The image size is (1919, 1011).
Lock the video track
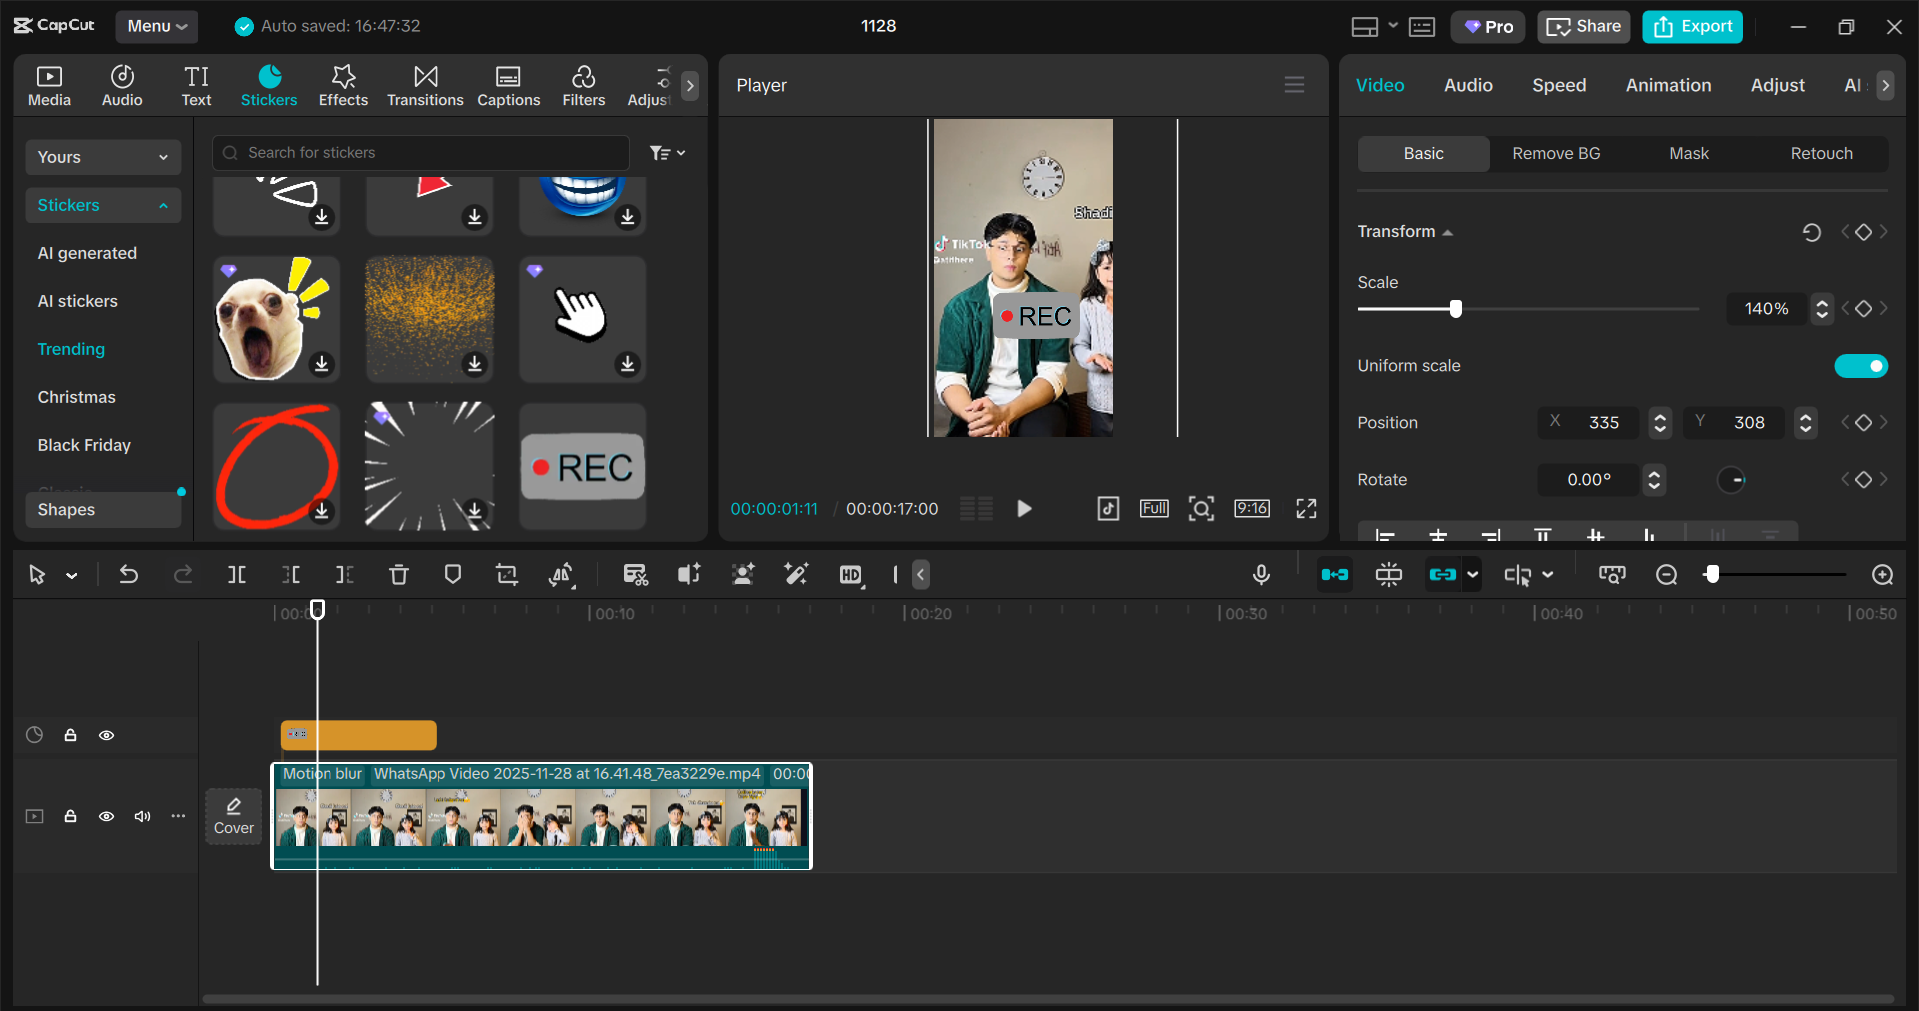[x=70, y=817]
